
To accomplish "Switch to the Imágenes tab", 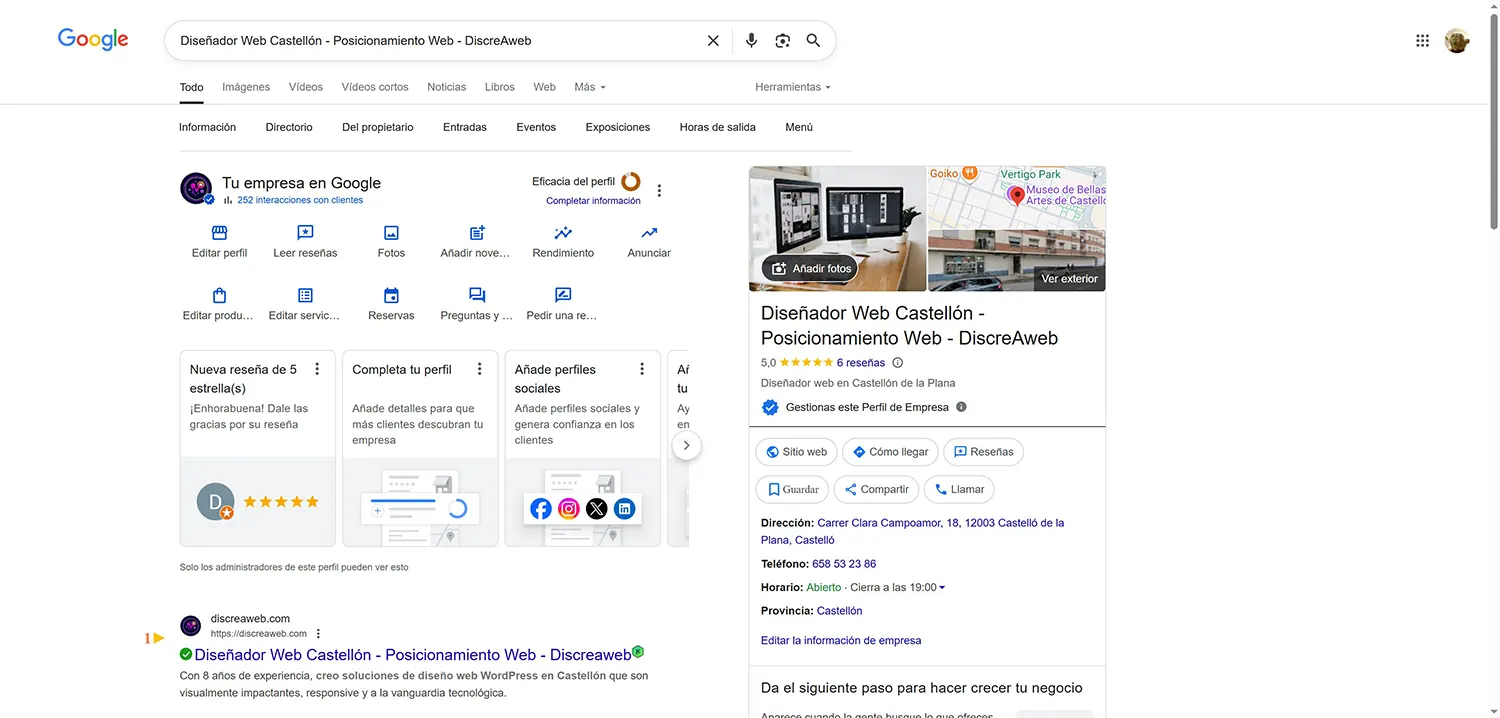I will 245,87.
